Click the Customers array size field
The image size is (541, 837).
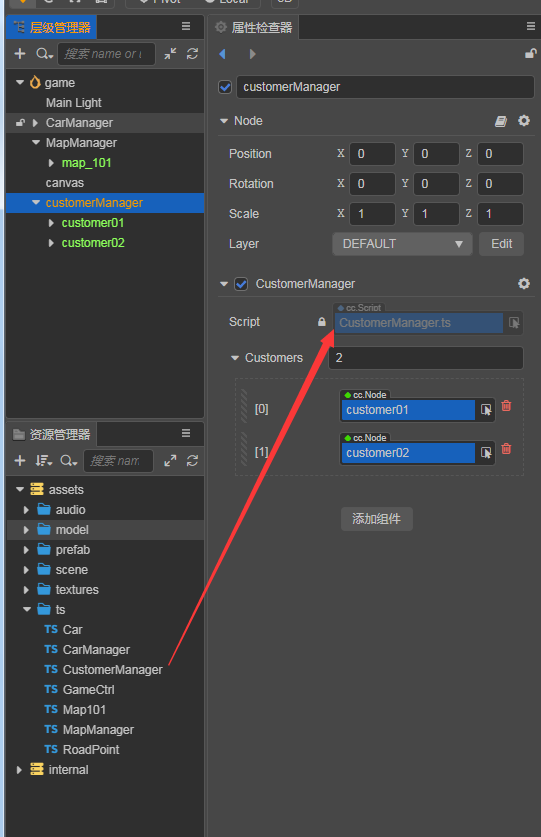tap(426, 358)
